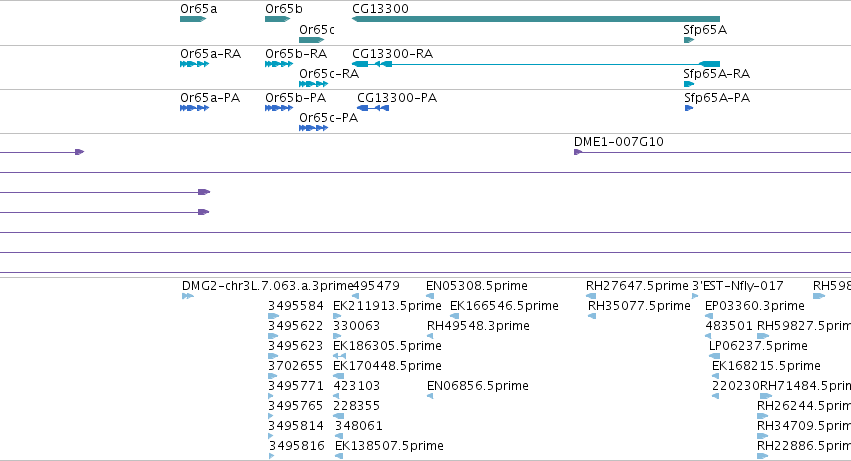Click the Or65b gene label
Screen dimensions: 851x461
pyautogui.click(x=284, y=9)
